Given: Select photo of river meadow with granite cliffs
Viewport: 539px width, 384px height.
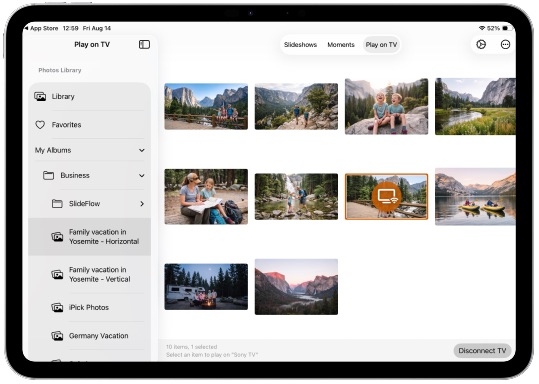Looking at the screenshot, I should pos(475,106).
